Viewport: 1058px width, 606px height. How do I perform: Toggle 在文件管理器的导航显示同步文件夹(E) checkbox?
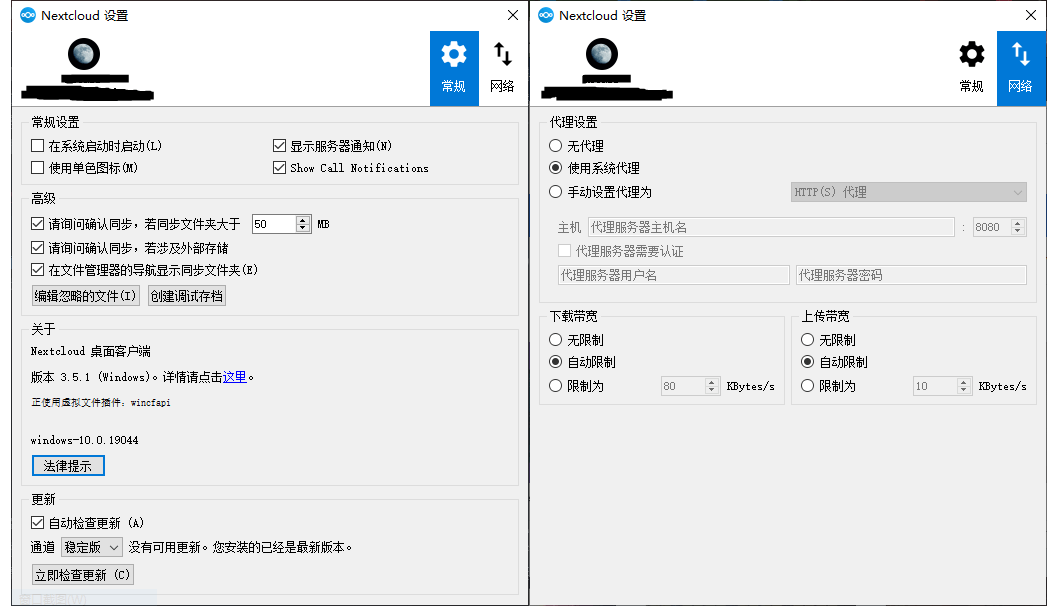coord(38,270)
